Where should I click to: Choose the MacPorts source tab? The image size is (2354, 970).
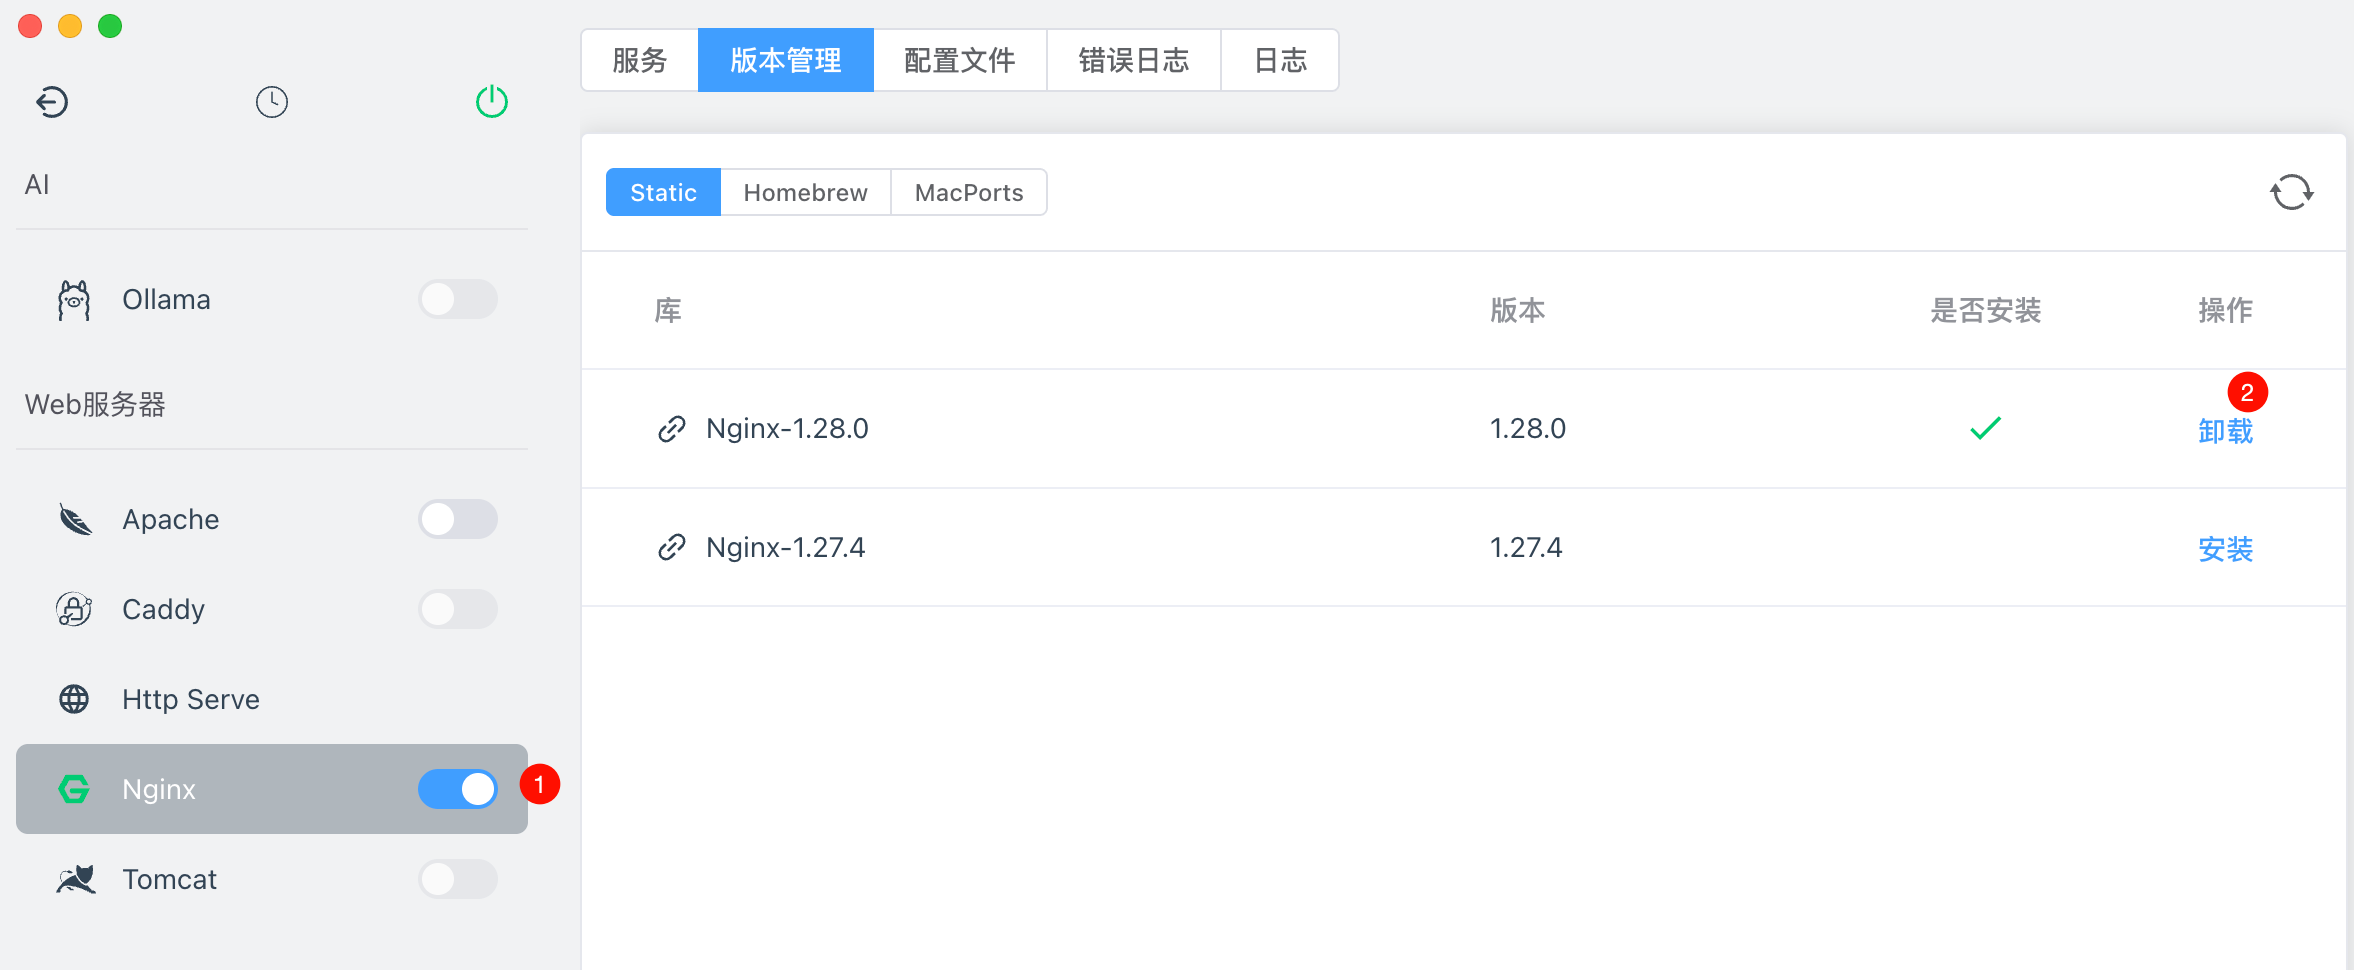(969, 192)
